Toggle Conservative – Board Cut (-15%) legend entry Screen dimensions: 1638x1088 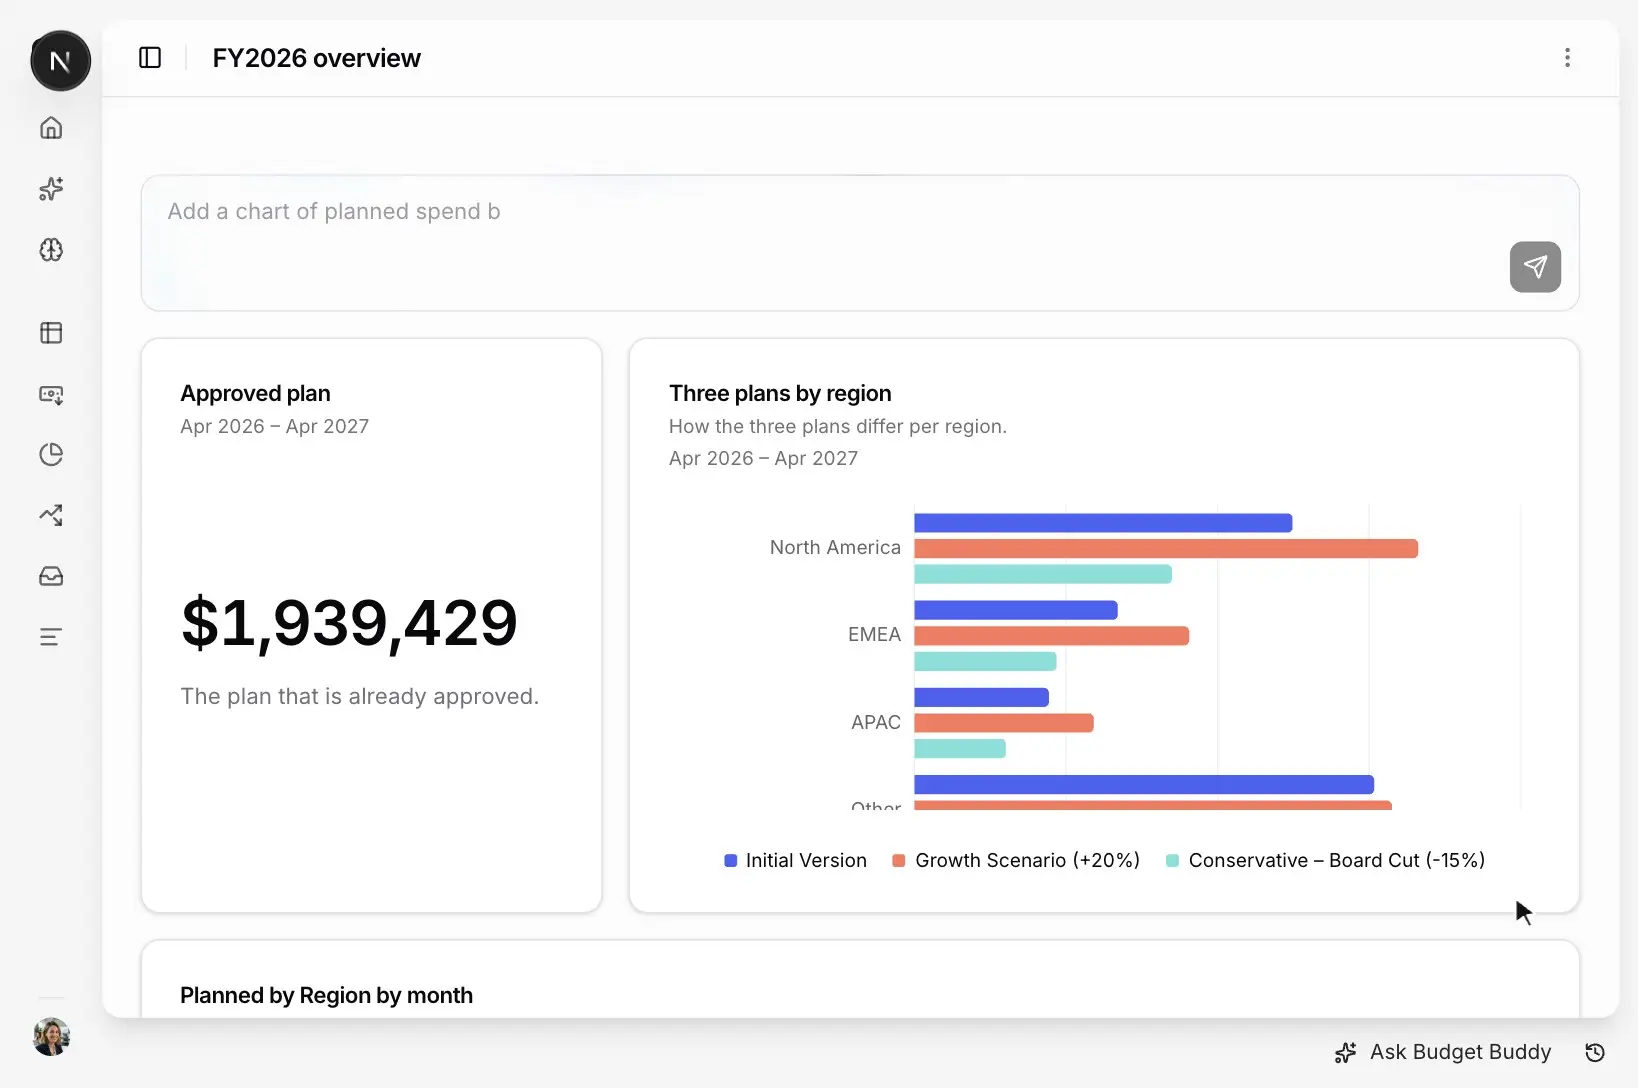1325,860
